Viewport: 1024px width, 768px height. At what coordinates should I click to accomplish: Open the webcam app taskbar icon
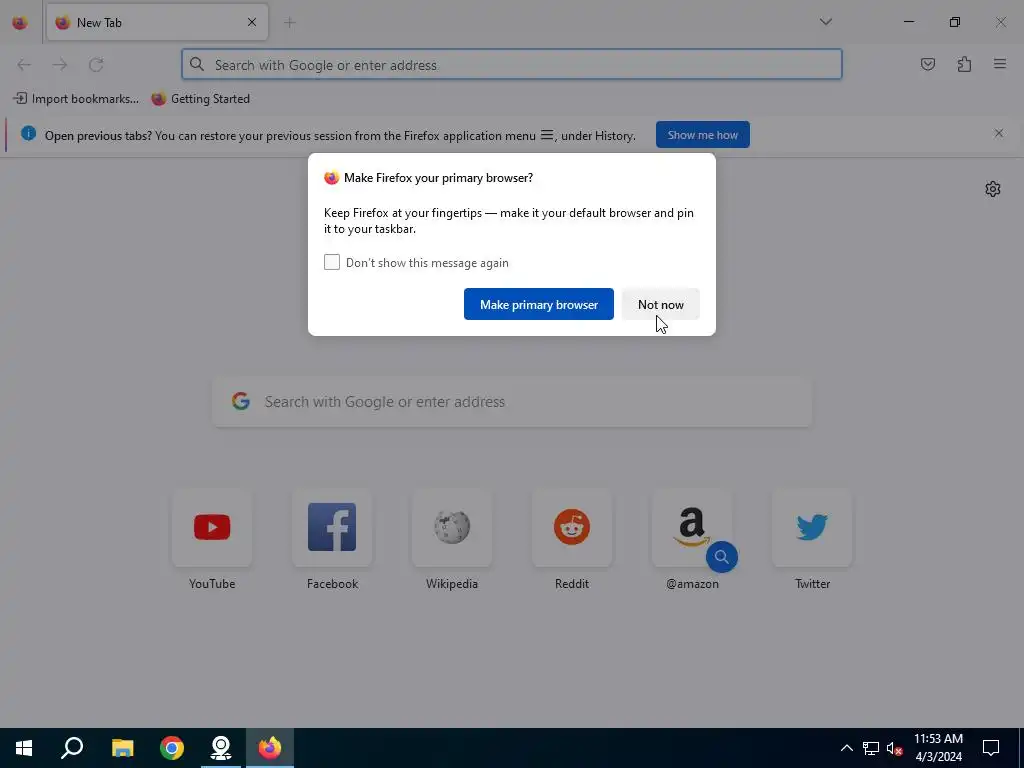pos(221,748)
